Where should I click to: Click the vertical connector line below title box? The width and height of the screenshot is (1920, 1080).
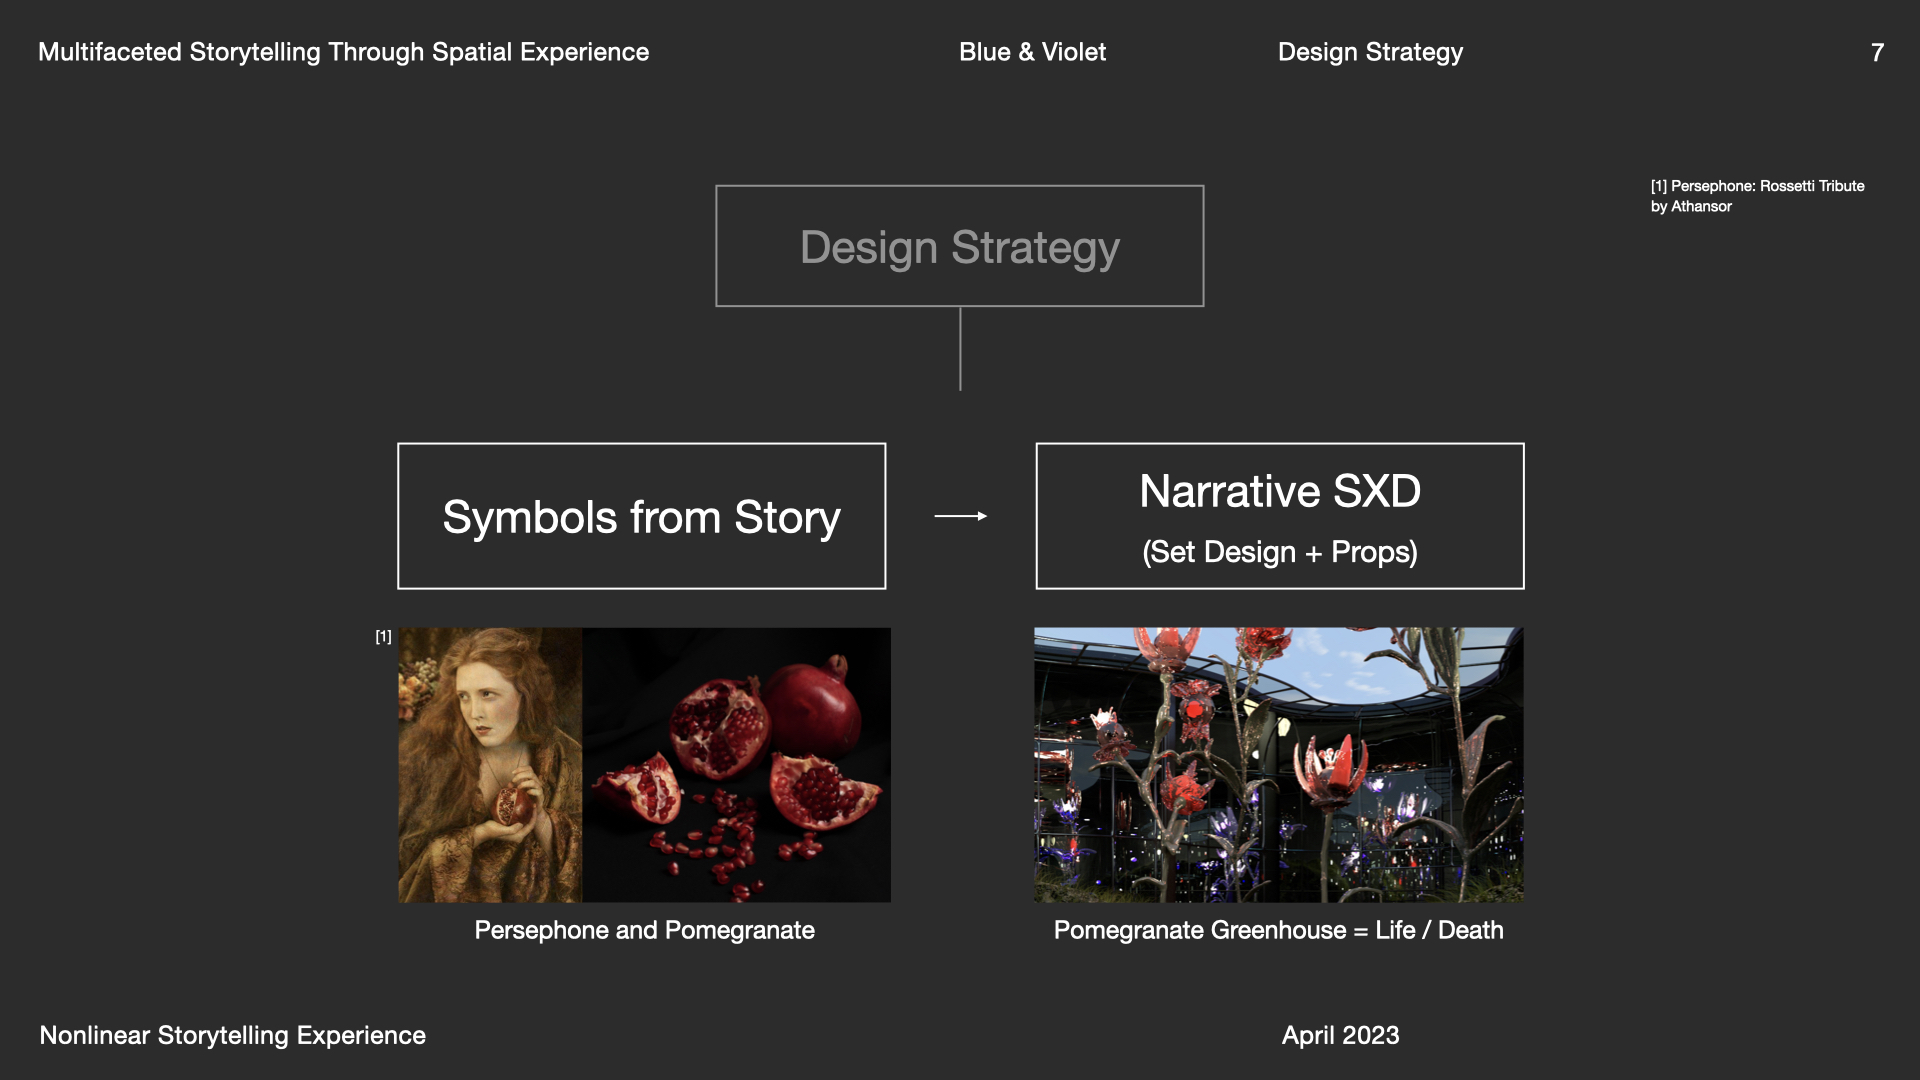[x=960, y=348]
